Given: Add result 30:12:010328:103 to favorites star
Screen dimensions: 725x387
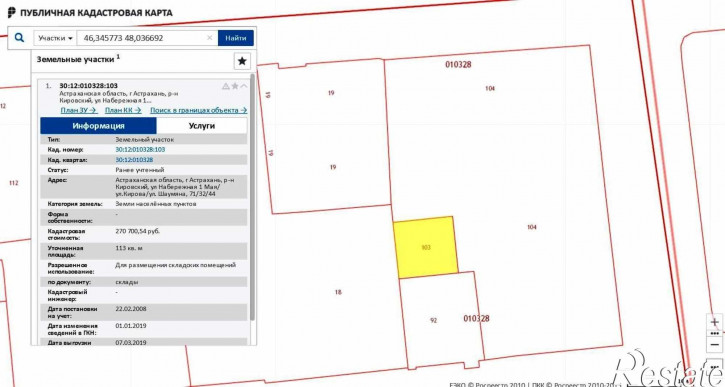Looking at the screenshot, I should click(x=235, y=86).
